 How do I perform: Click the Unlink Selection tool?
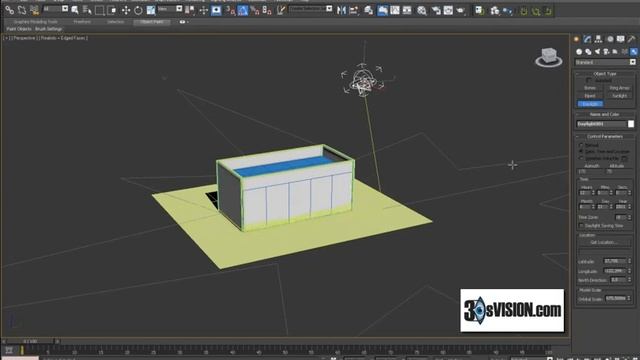coord(22,10)
